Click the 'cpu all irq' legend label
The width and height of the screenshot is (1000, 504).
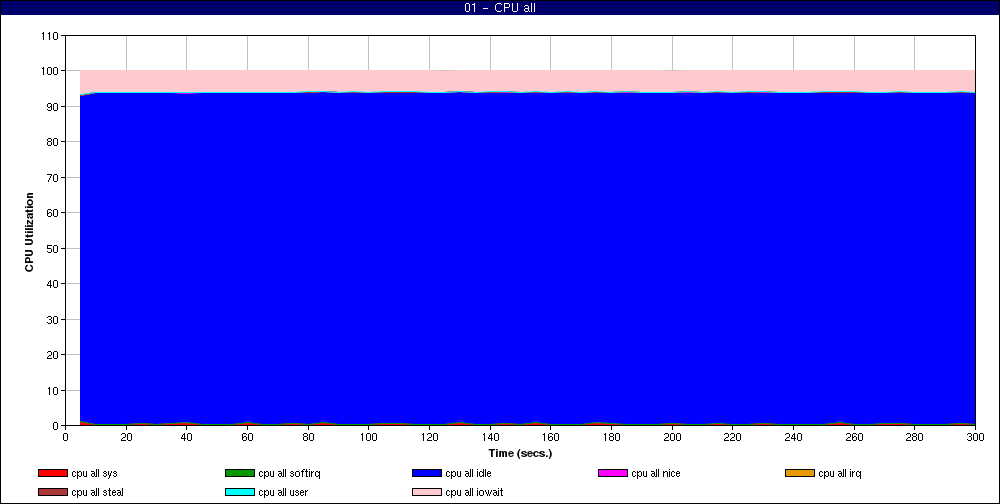[840, 473]
